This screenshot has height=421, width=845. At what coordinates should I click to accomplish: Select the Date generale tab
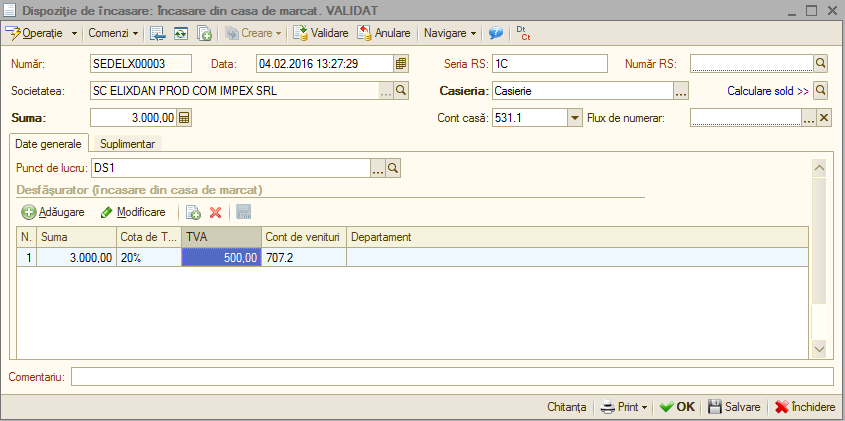tap(49, 144)
